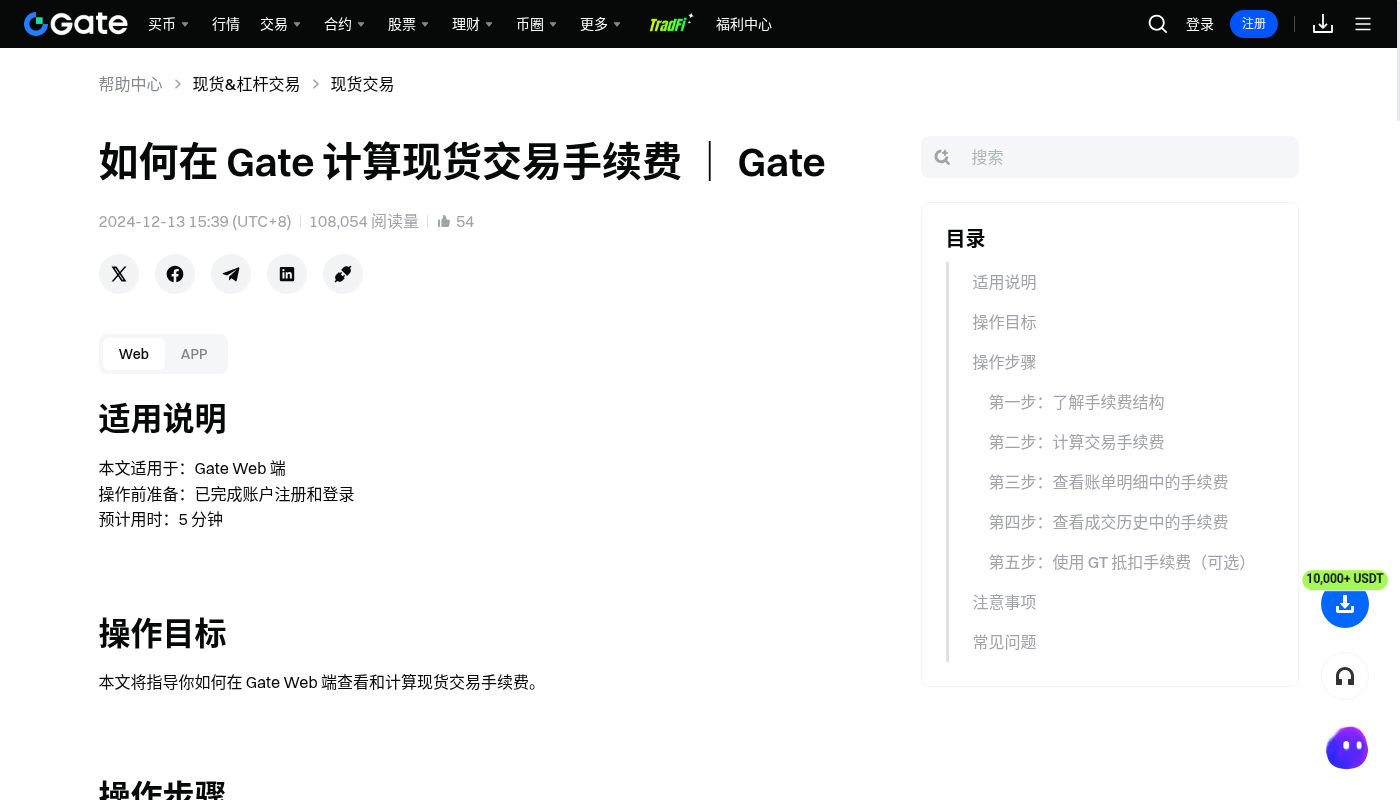Go to 帮助中心 breadcrumb
1400x800 pixels.
click(130, 84)
